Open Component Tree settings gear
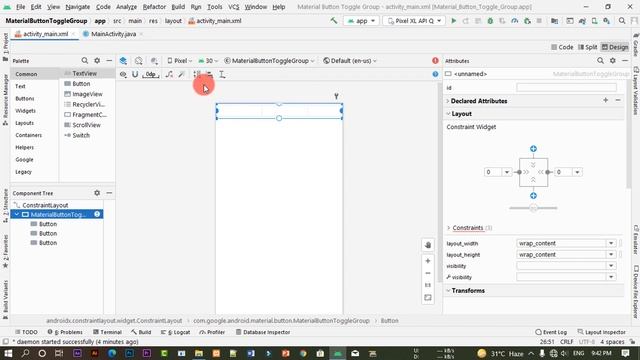The height and width of the screenshot is (360, 640). click(97, 193)
